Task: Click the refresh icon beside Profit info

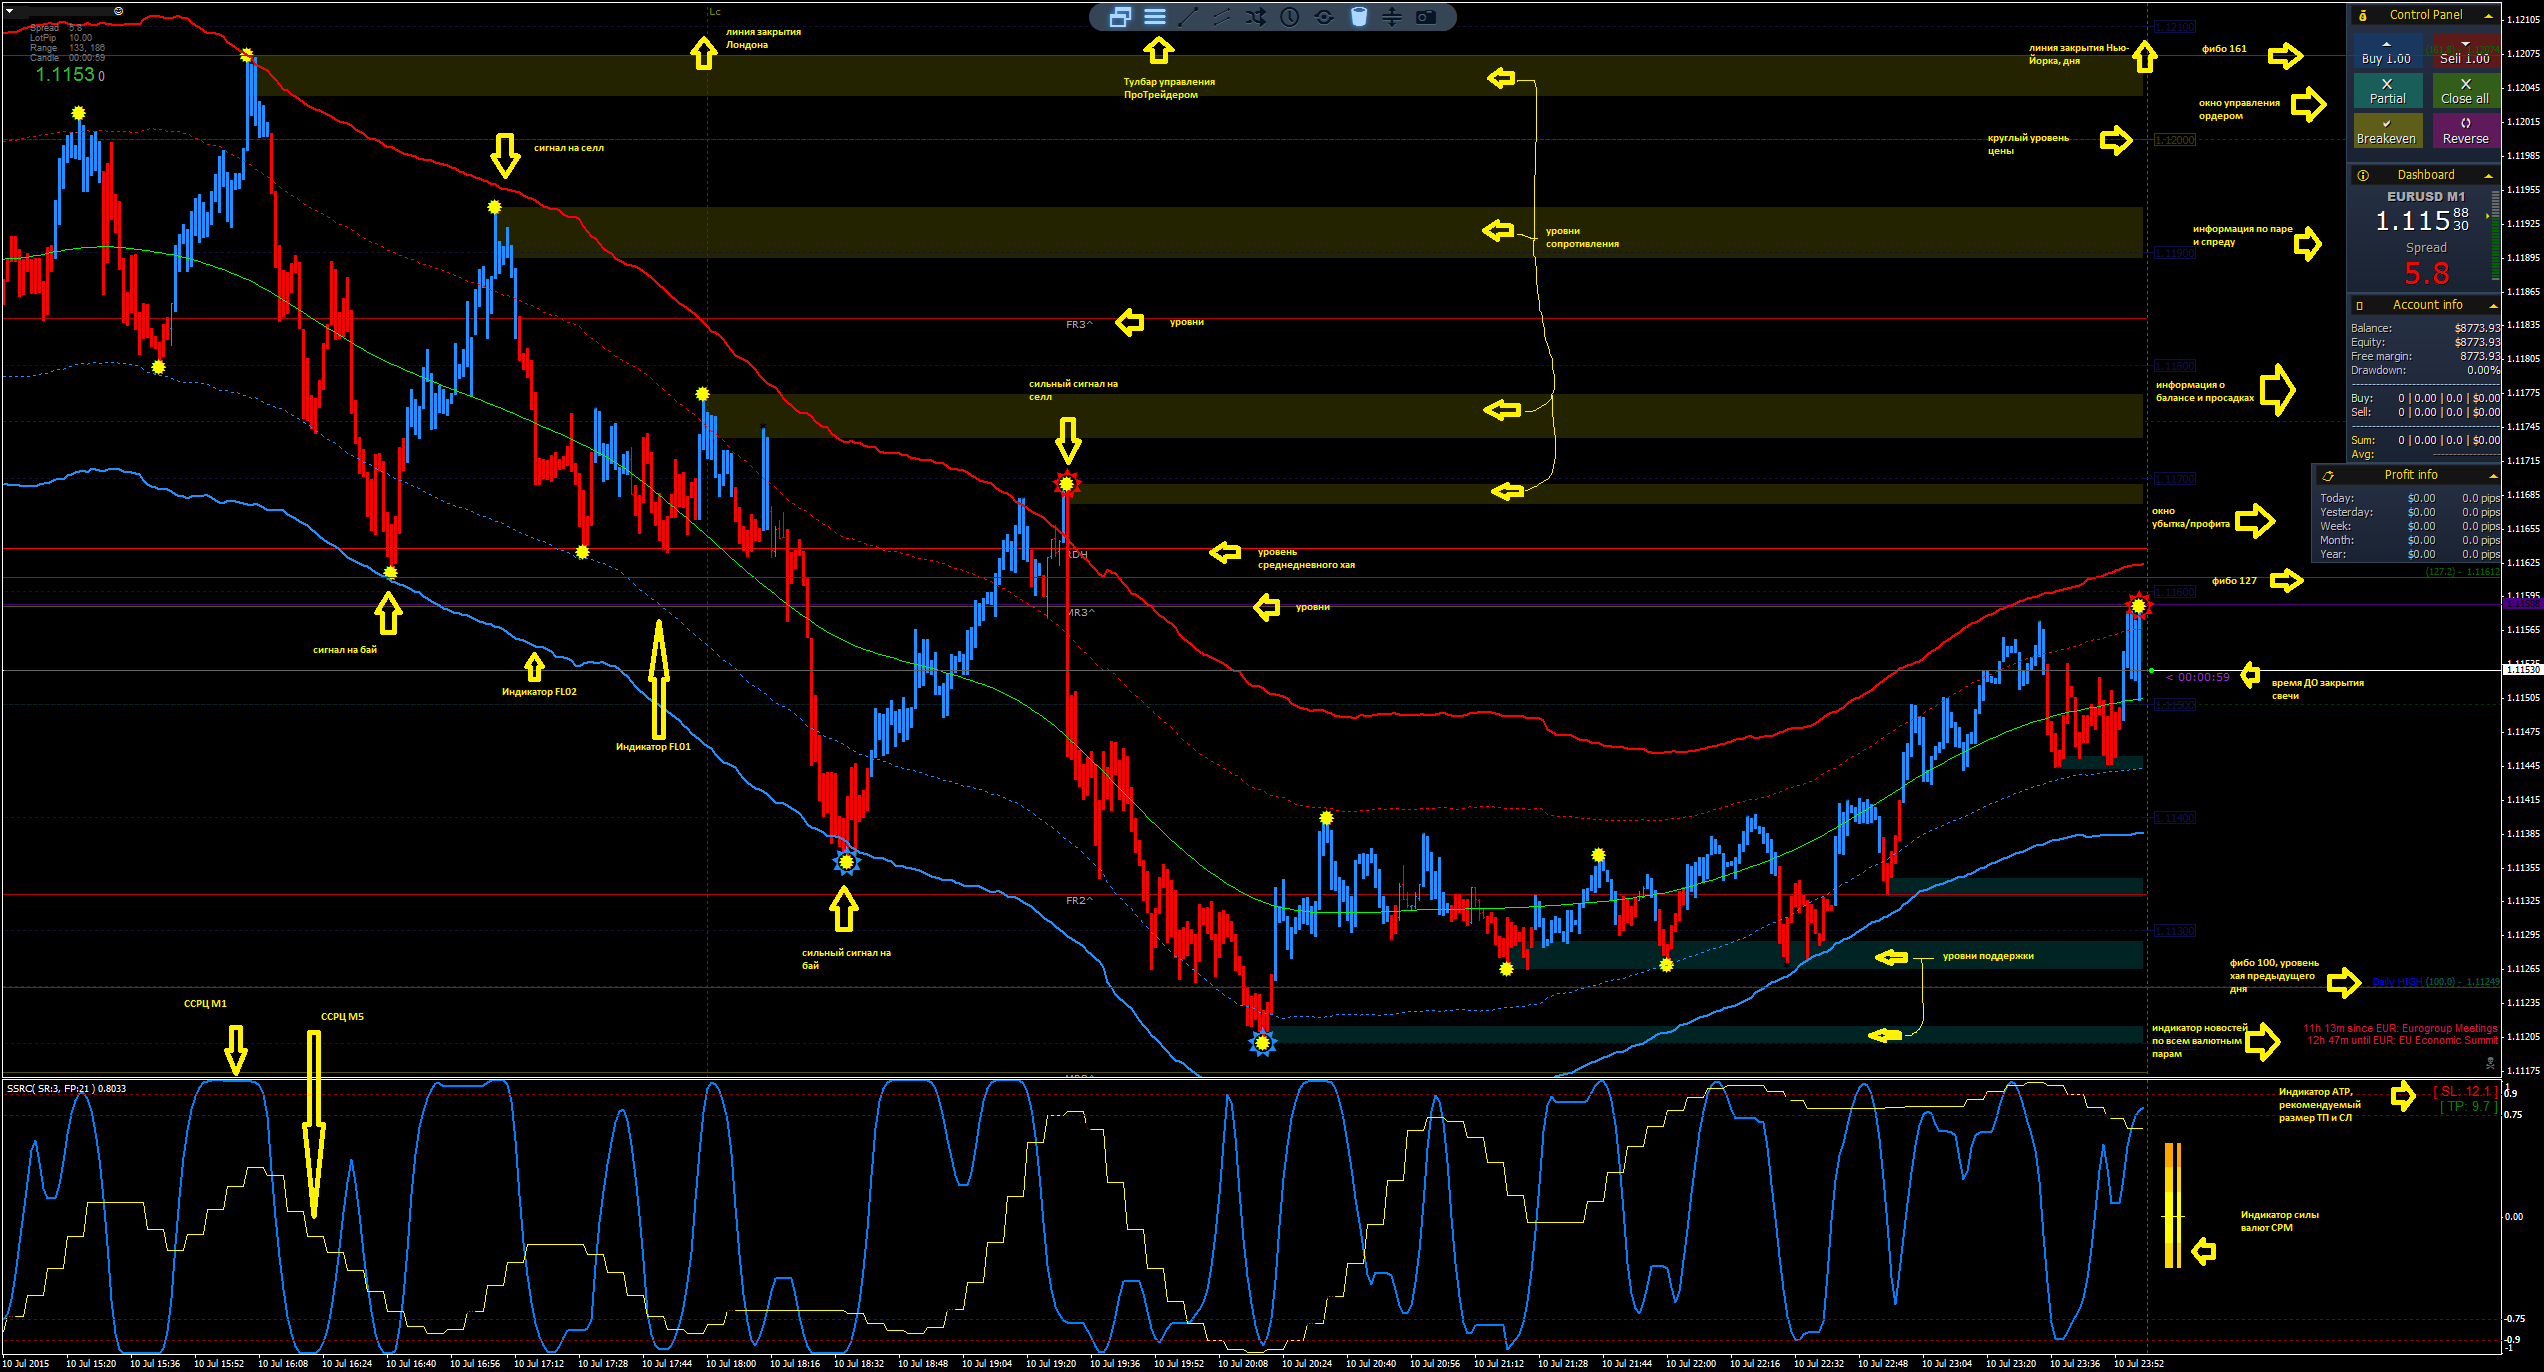Action: [2328, 476]
